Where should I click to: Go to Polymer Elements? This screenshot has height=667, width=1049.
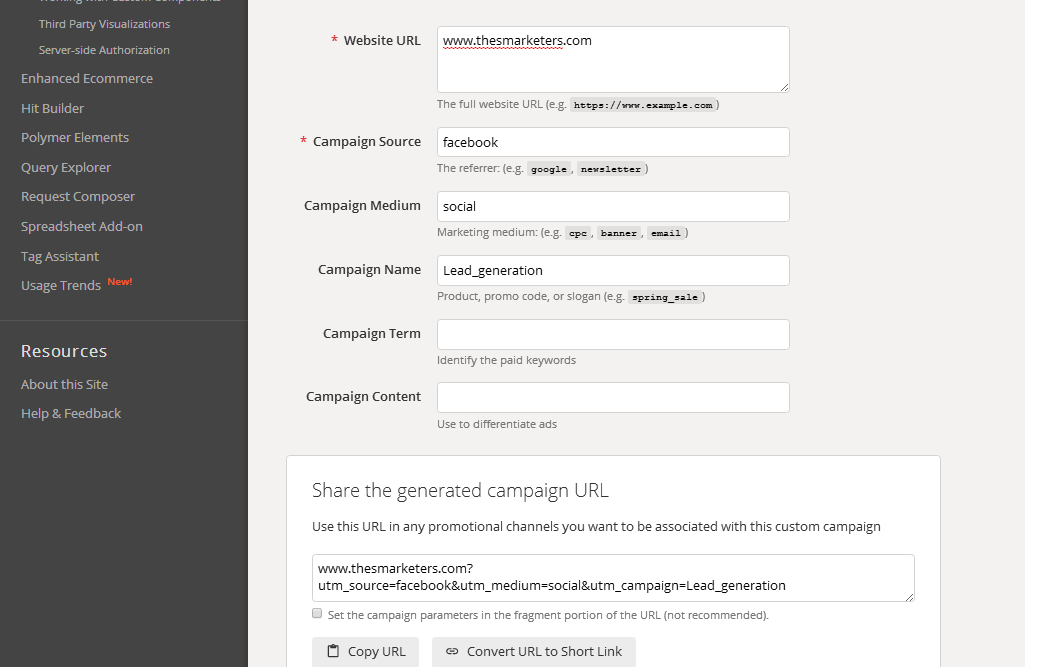click(75, 138)
